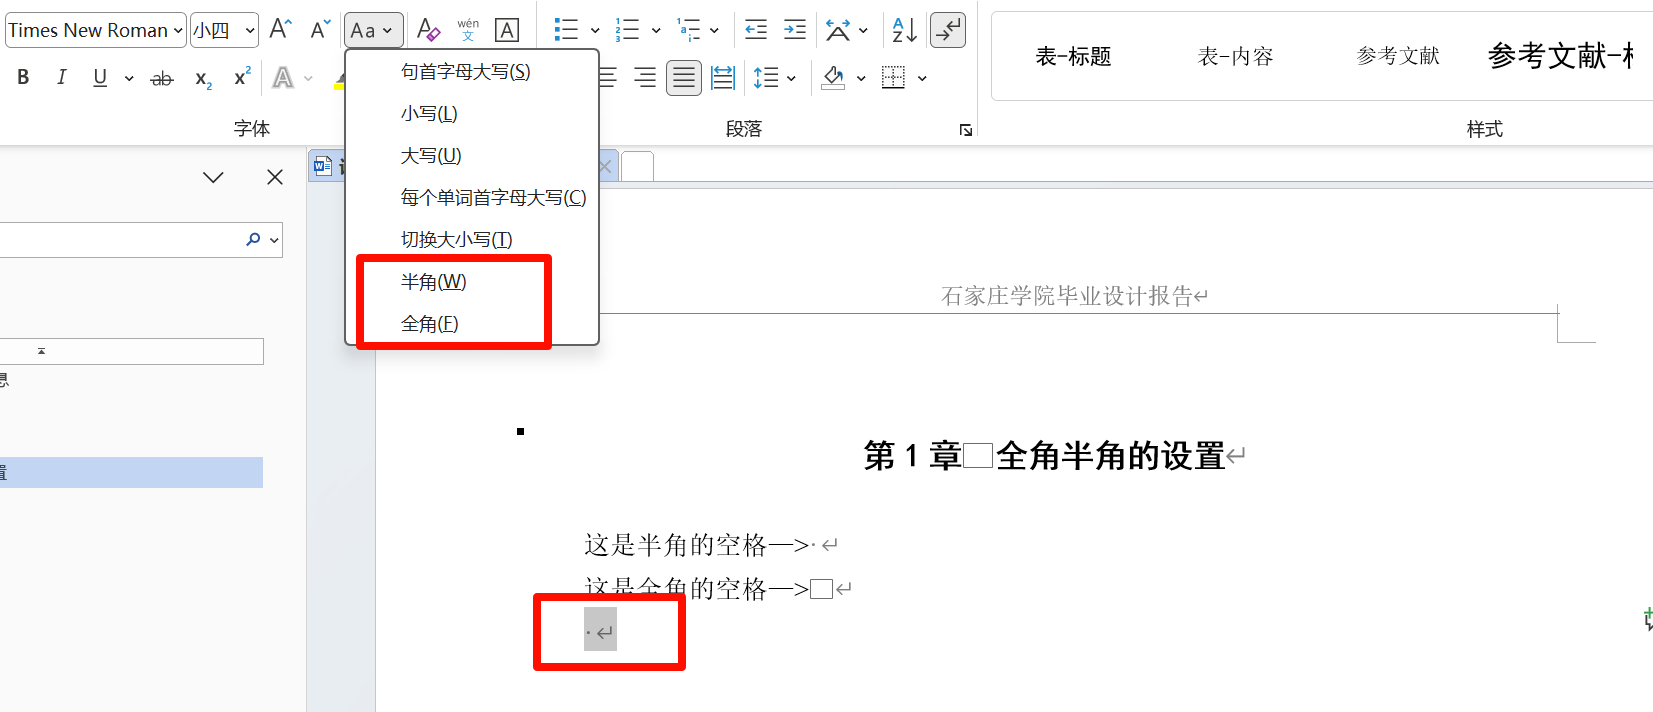Toggle italic formatting
Image resolution: width=1653 pixels, height=712 pixels.
pyautogui.click(x=62, y=77)
